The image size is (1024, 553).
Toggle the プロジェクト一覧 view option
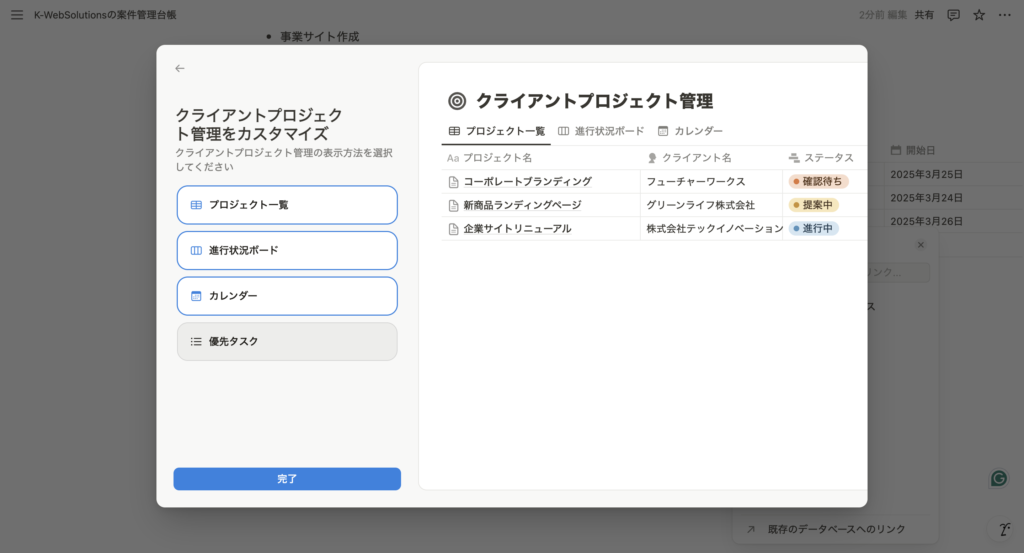[287, 205]
